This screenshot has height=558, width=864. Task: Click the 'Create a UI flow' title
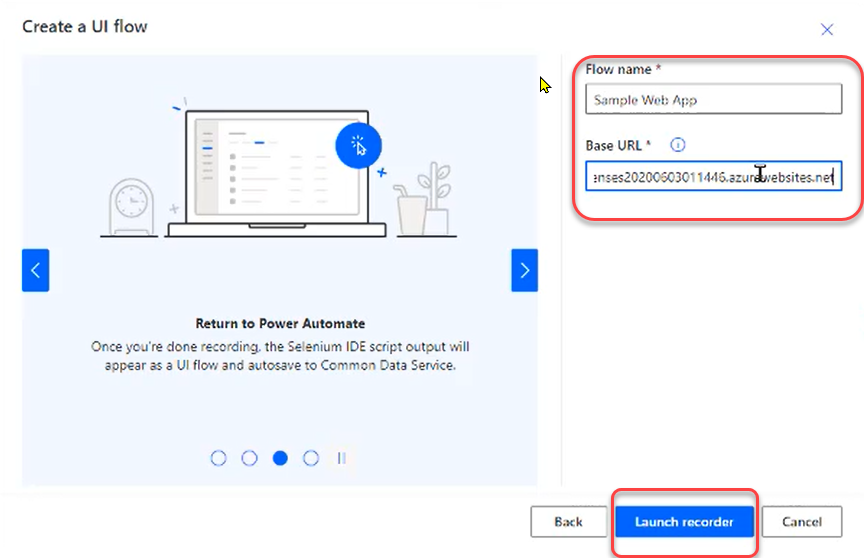point(85,26)
